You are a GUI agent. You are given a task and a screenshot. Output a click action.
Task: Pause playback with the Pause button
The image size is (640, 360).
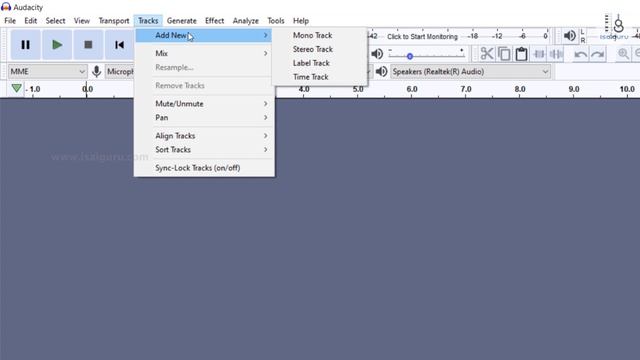(25, 44)
